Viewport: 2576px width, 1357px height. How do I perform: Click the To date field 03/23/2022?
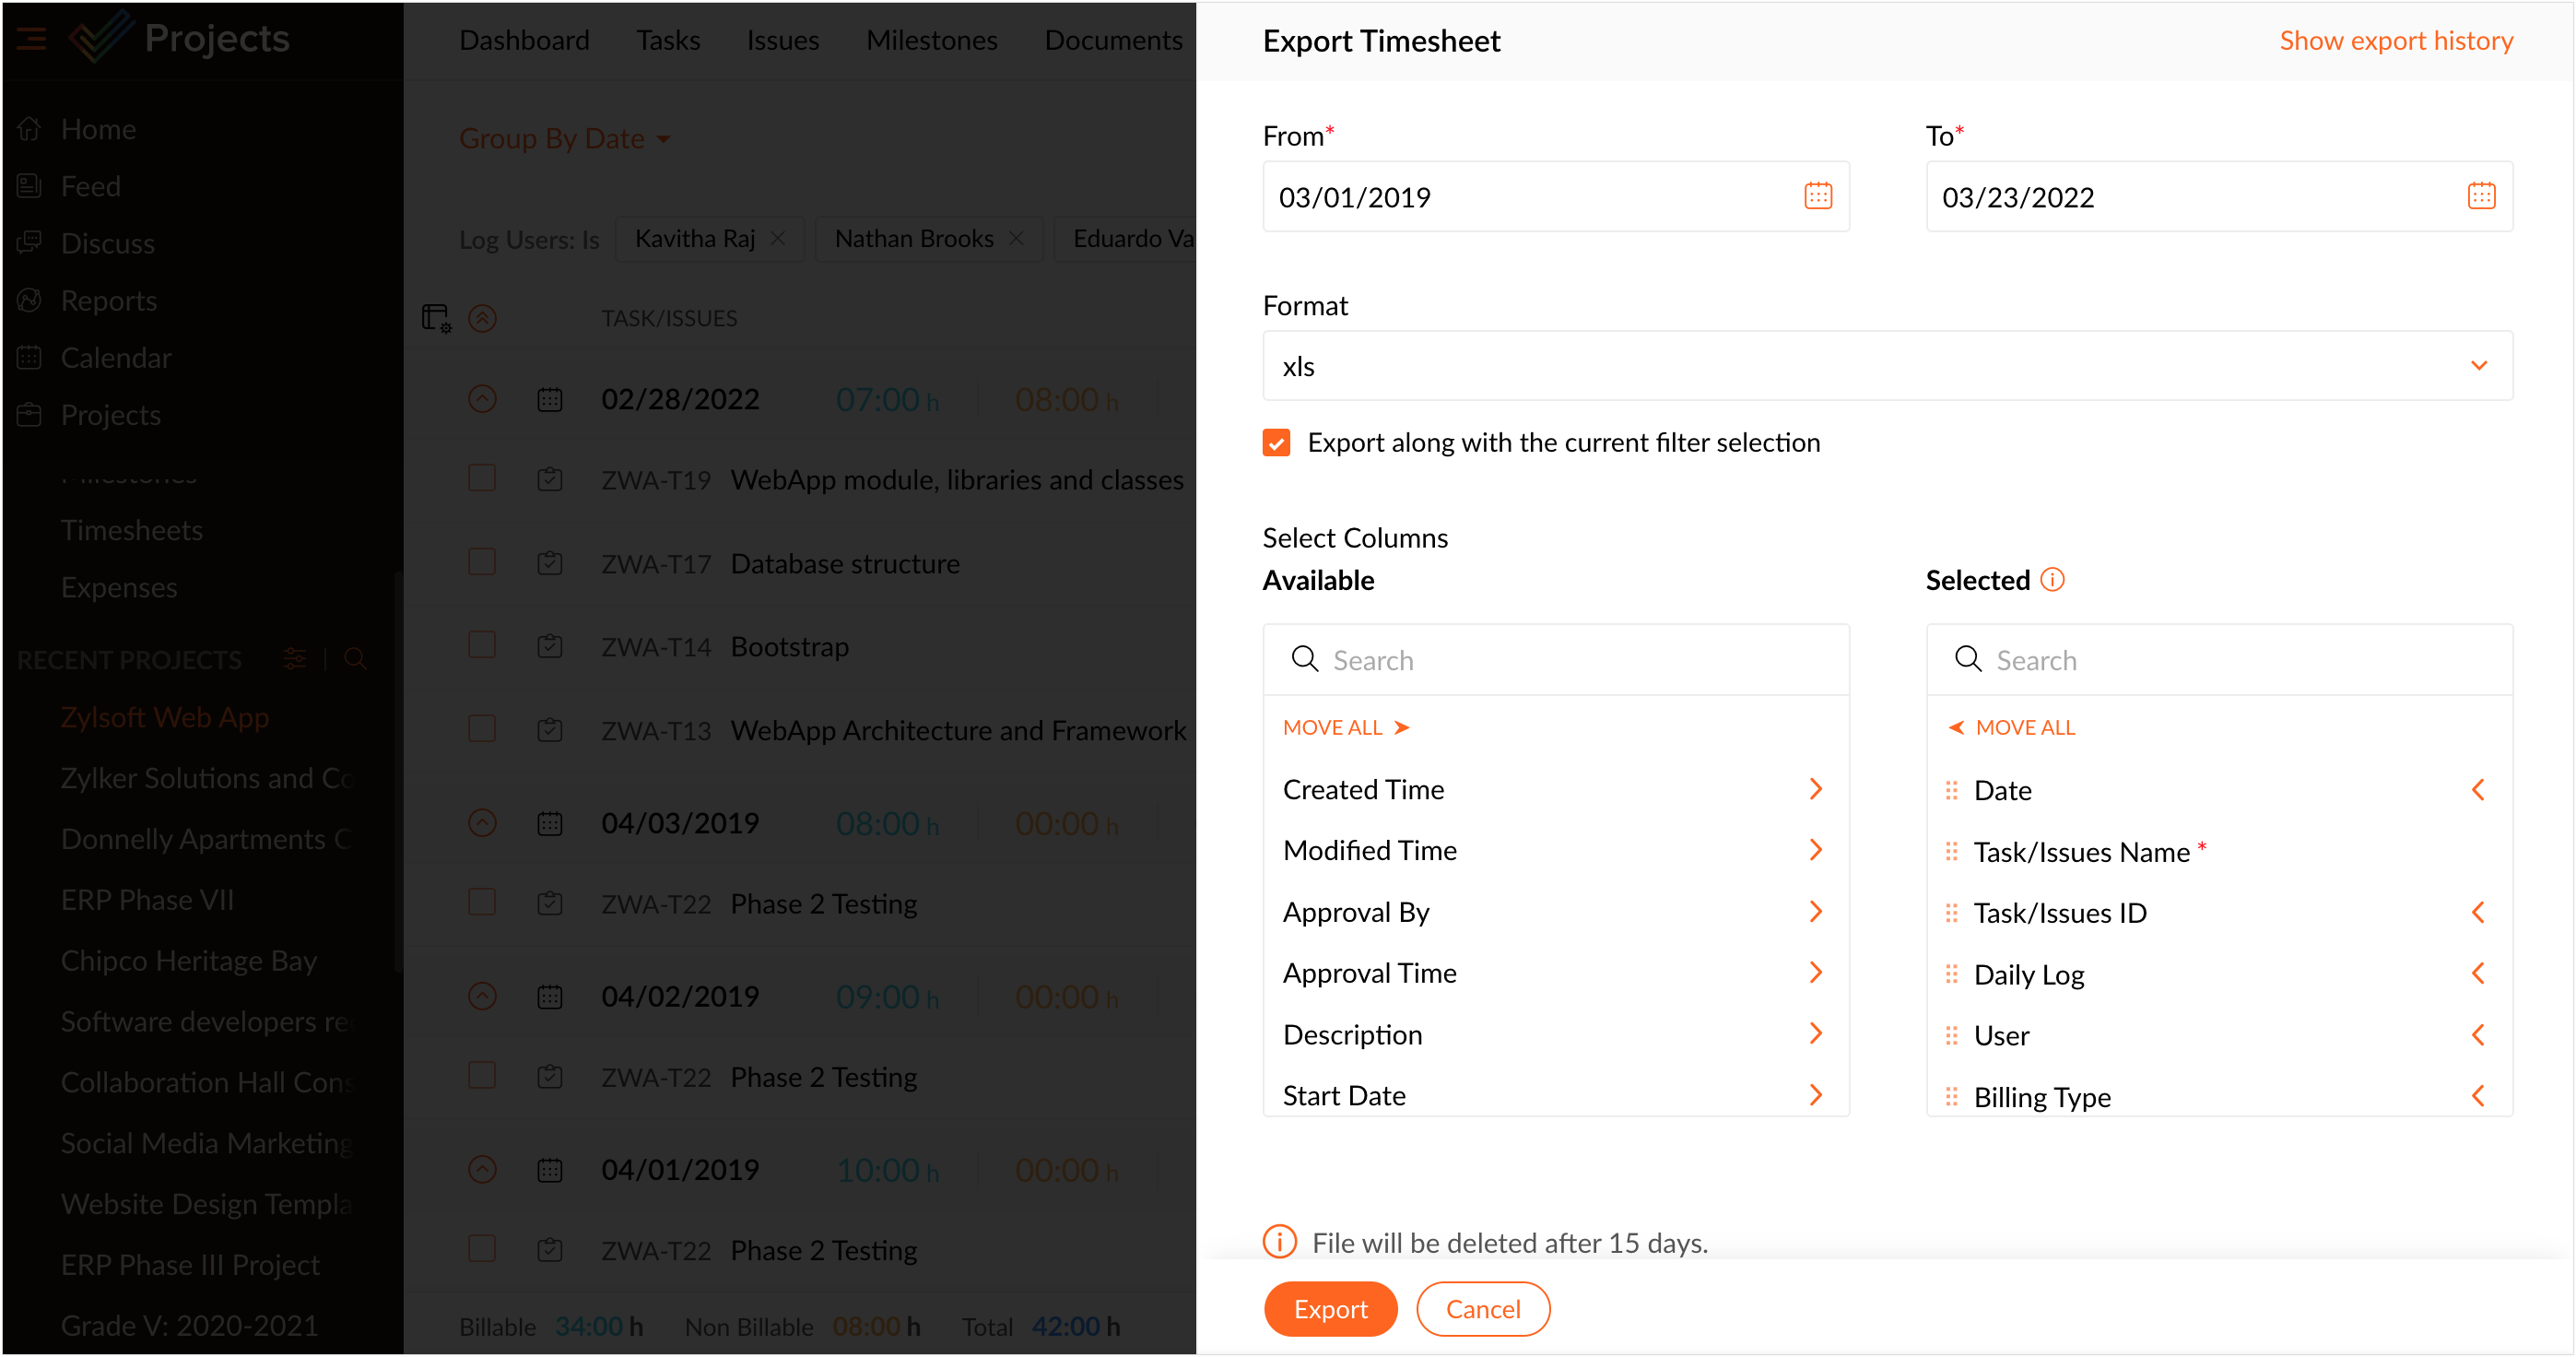(2219, 197)
